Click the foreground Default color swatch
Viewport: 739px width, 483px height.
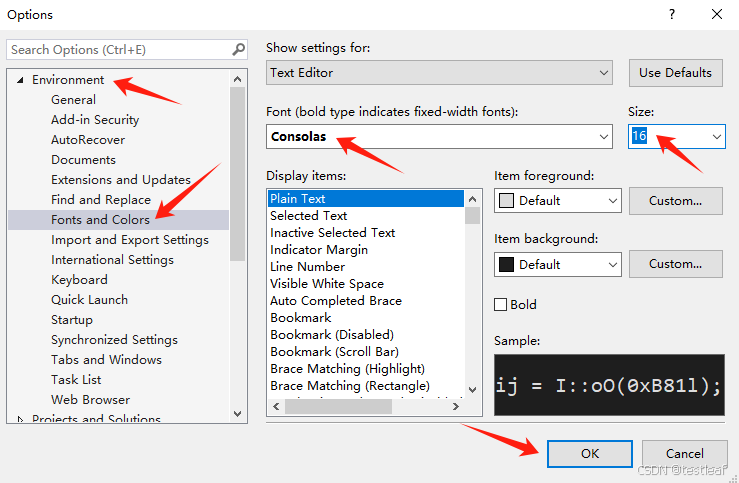(506, 200)
